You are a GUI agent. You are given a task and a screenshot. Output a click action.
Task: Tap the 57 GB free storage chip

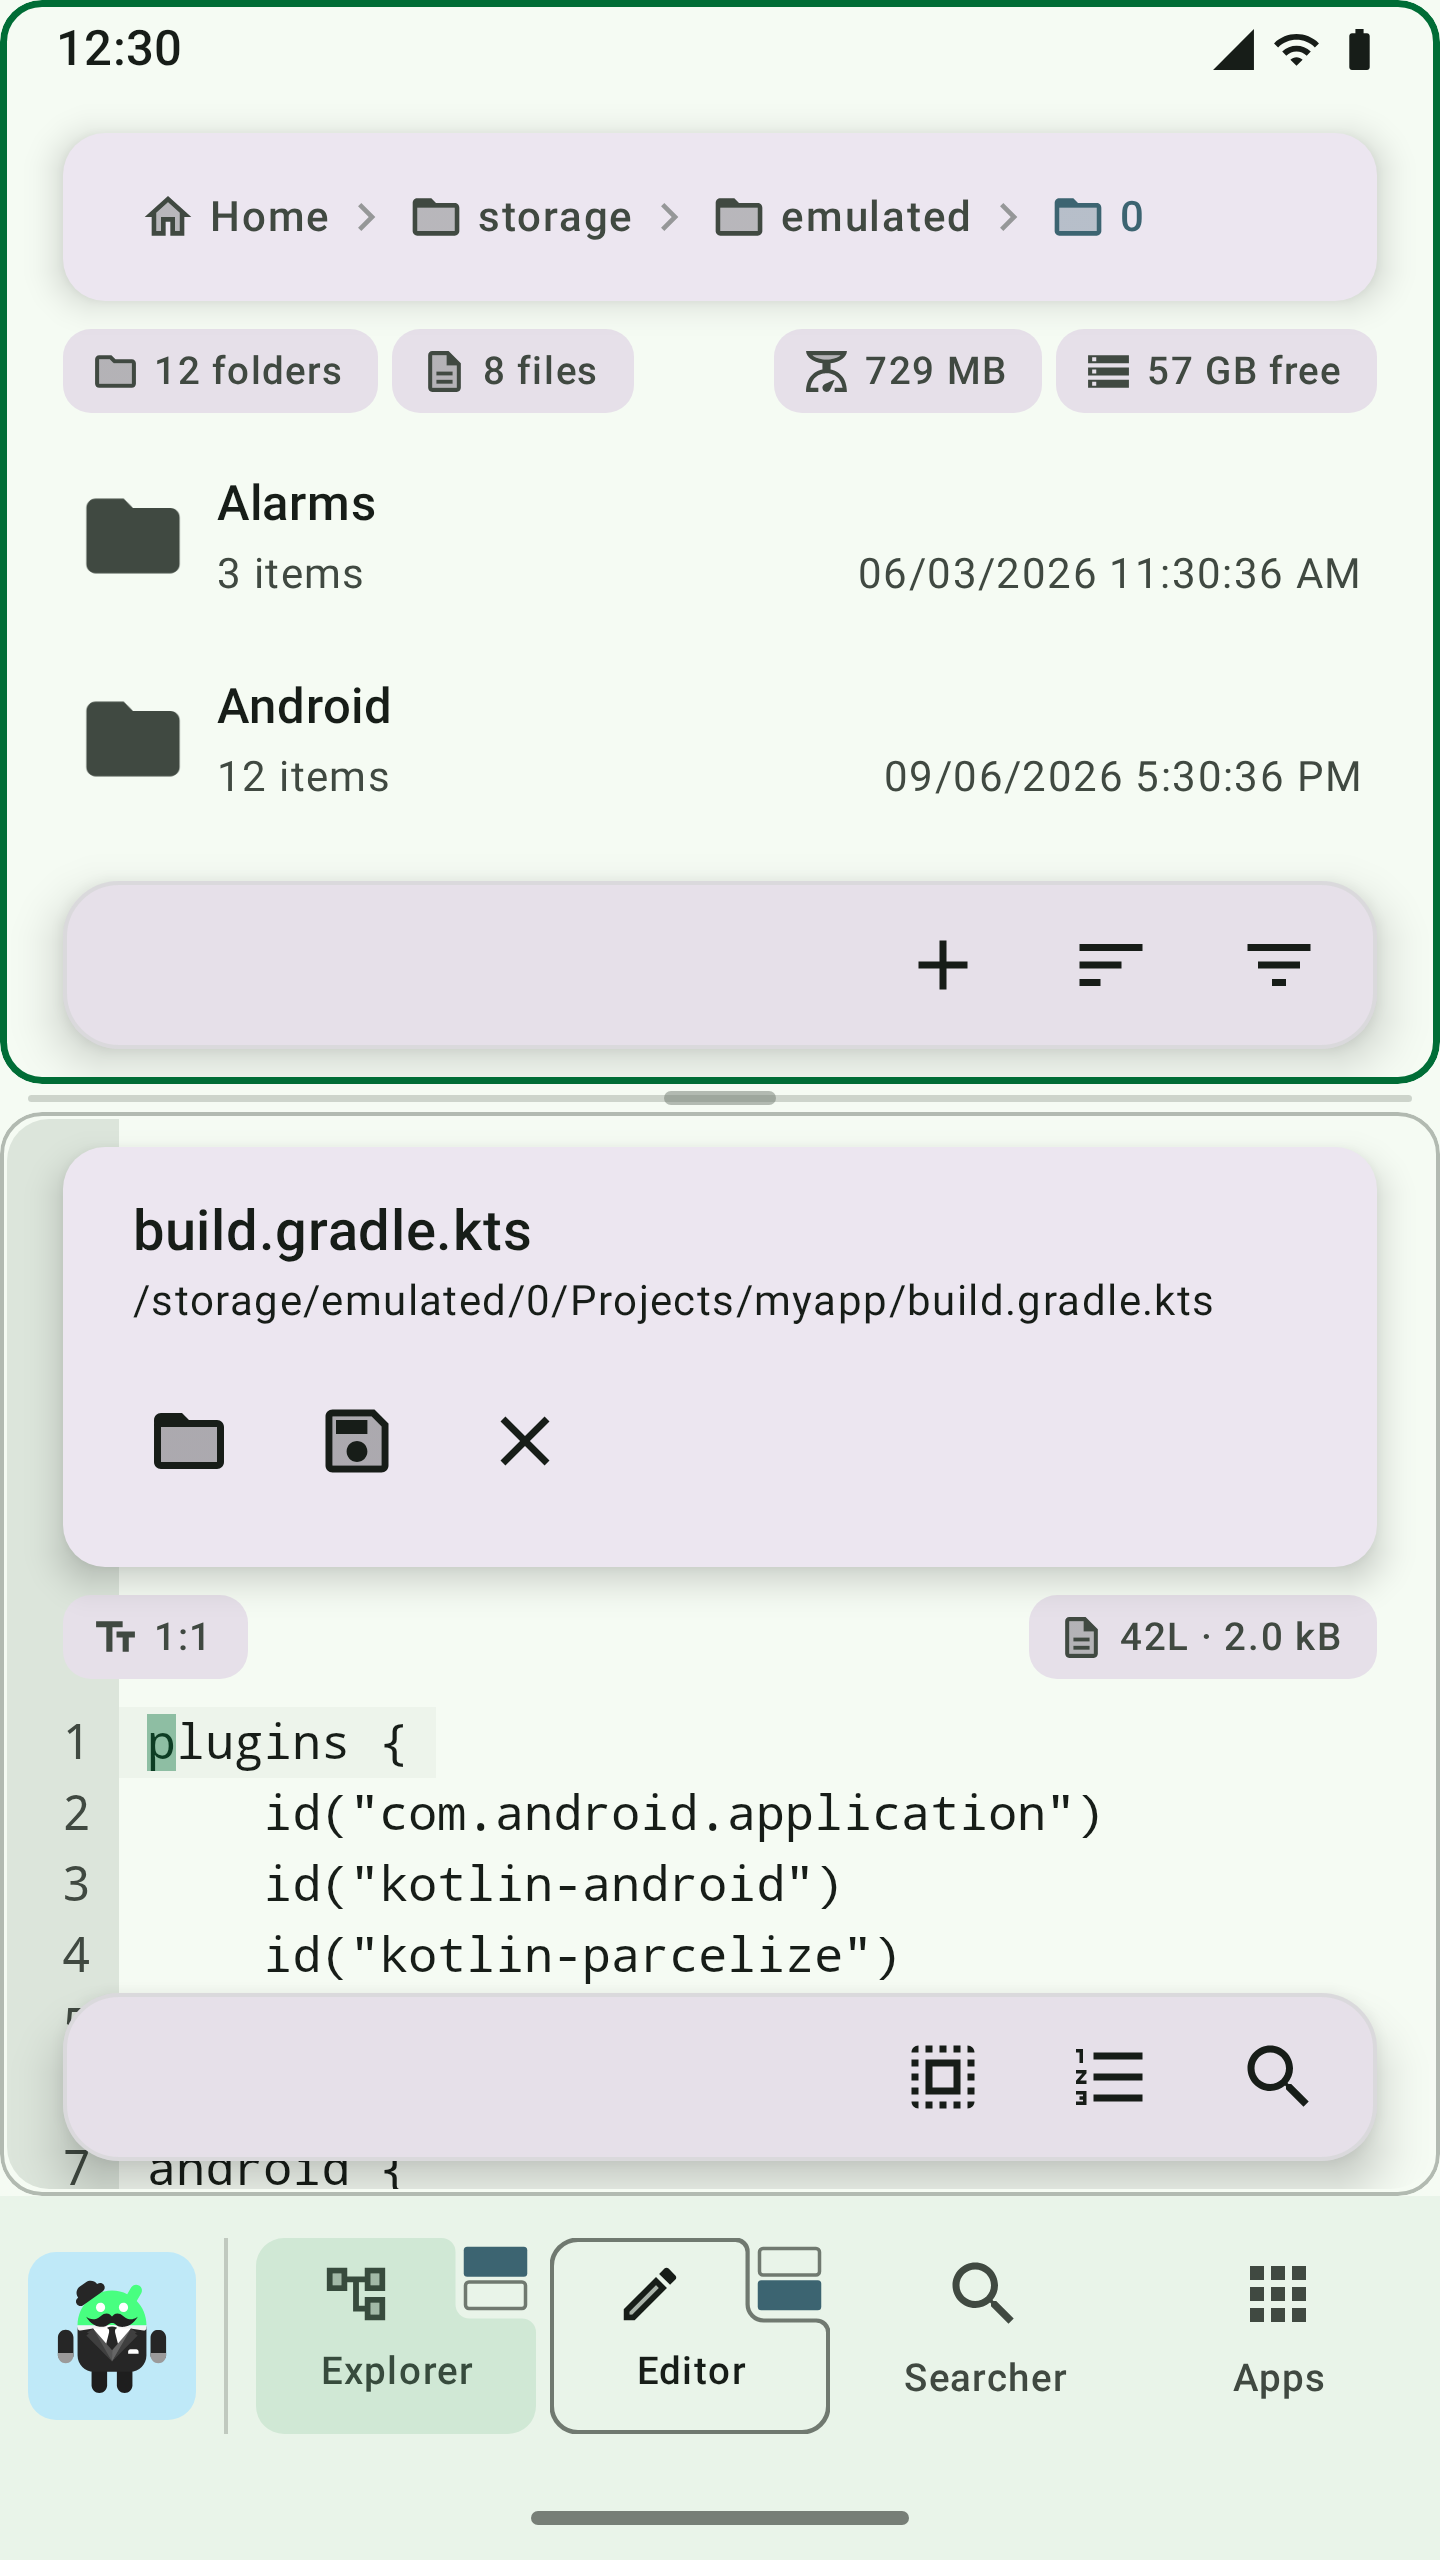1216,371
